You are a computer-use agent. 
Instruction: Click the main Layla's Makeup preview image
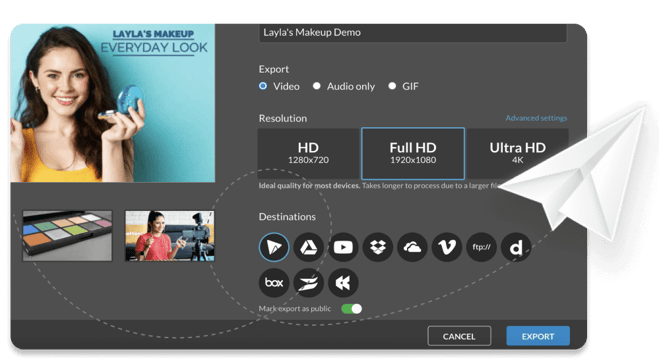(113, 103)
